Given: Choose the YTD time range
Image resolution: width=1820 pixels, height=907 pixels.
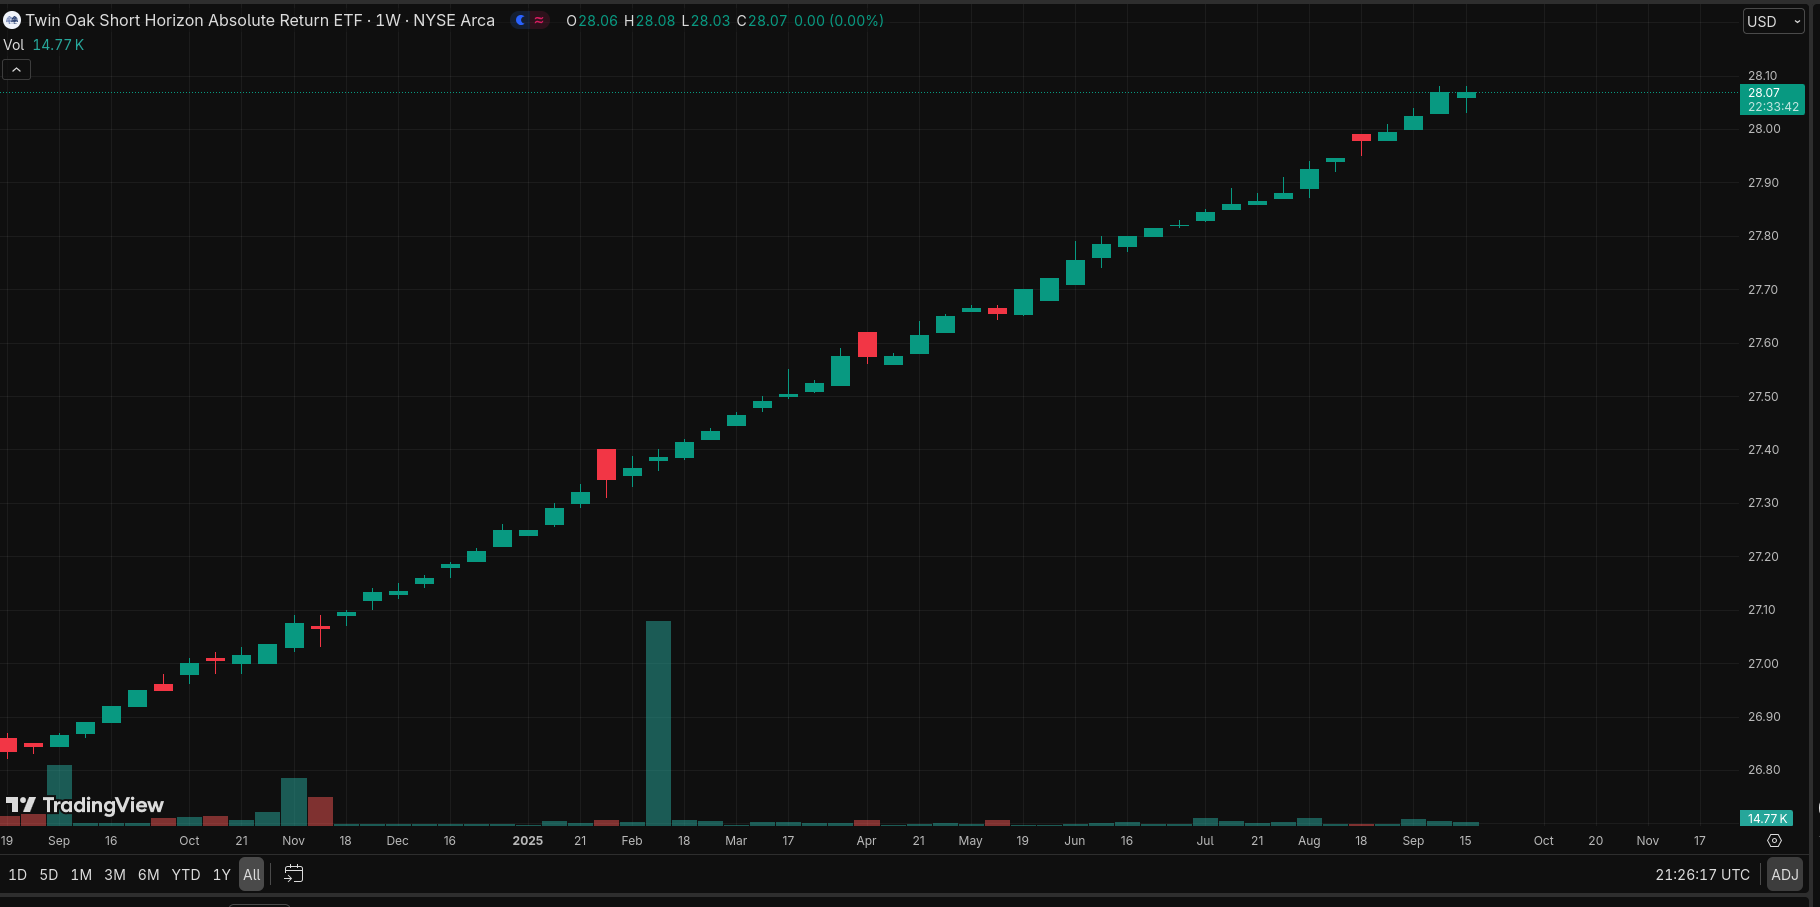Looking at the screenshot, I should (186, 874).
